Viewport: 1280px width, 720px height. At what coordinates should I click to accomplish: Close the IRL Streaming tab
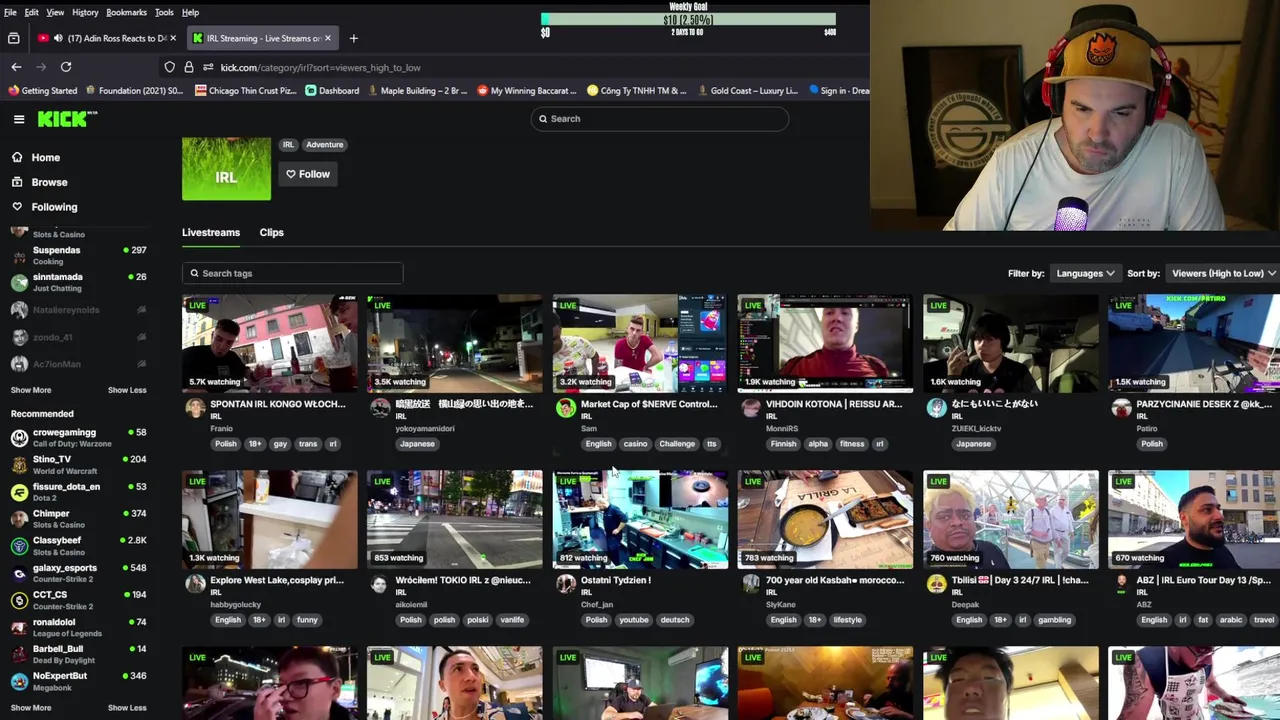[x=327, y=38]
